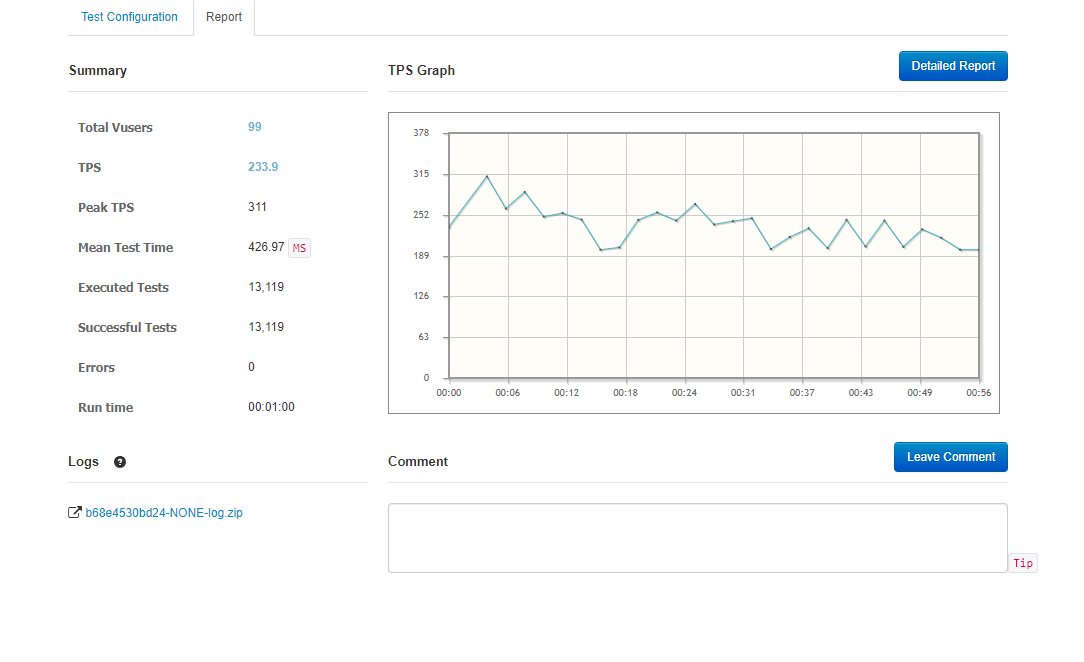Click the Errors label
1084x662 pixels.
click(96, 368)
